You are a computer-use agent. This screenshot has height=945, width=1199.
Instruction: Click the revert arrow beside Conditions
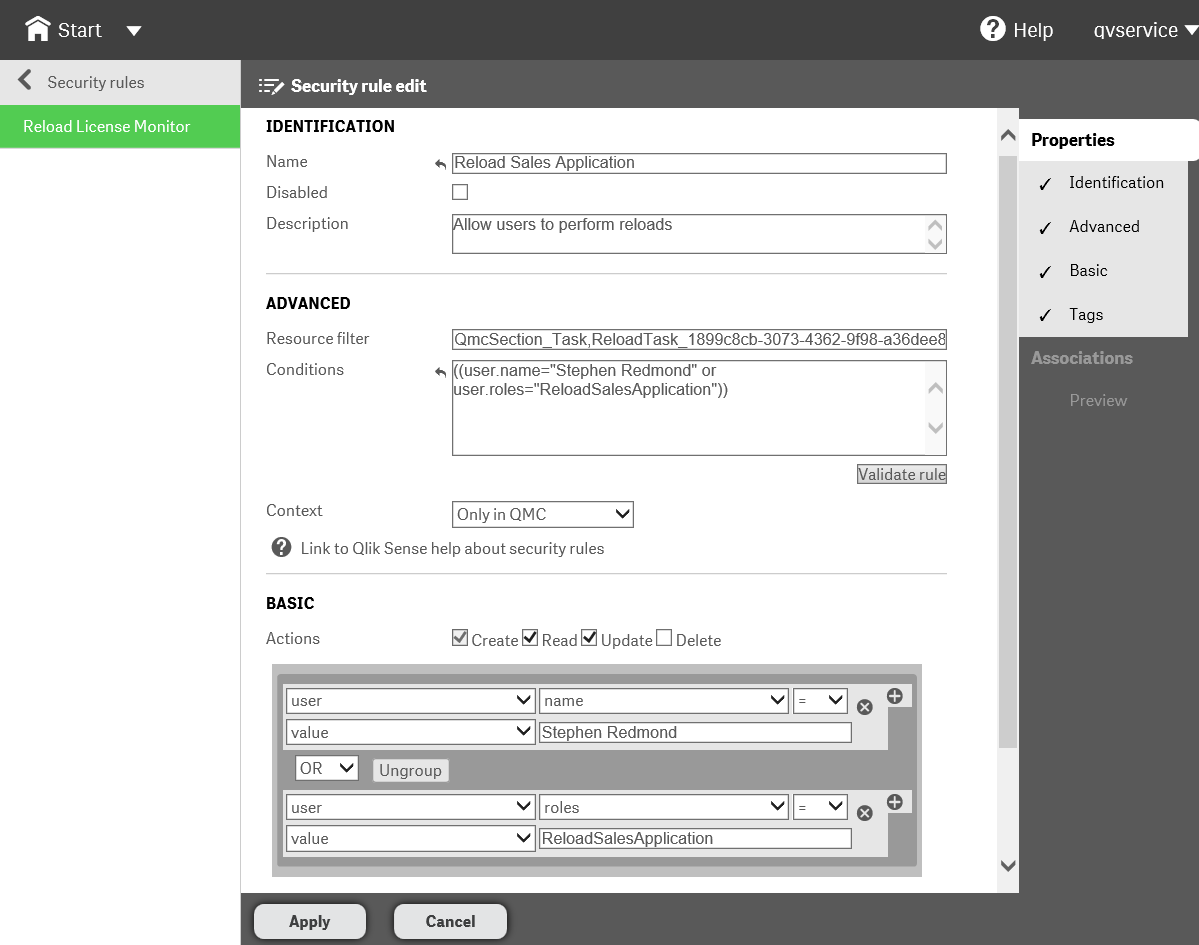(438, 370)
